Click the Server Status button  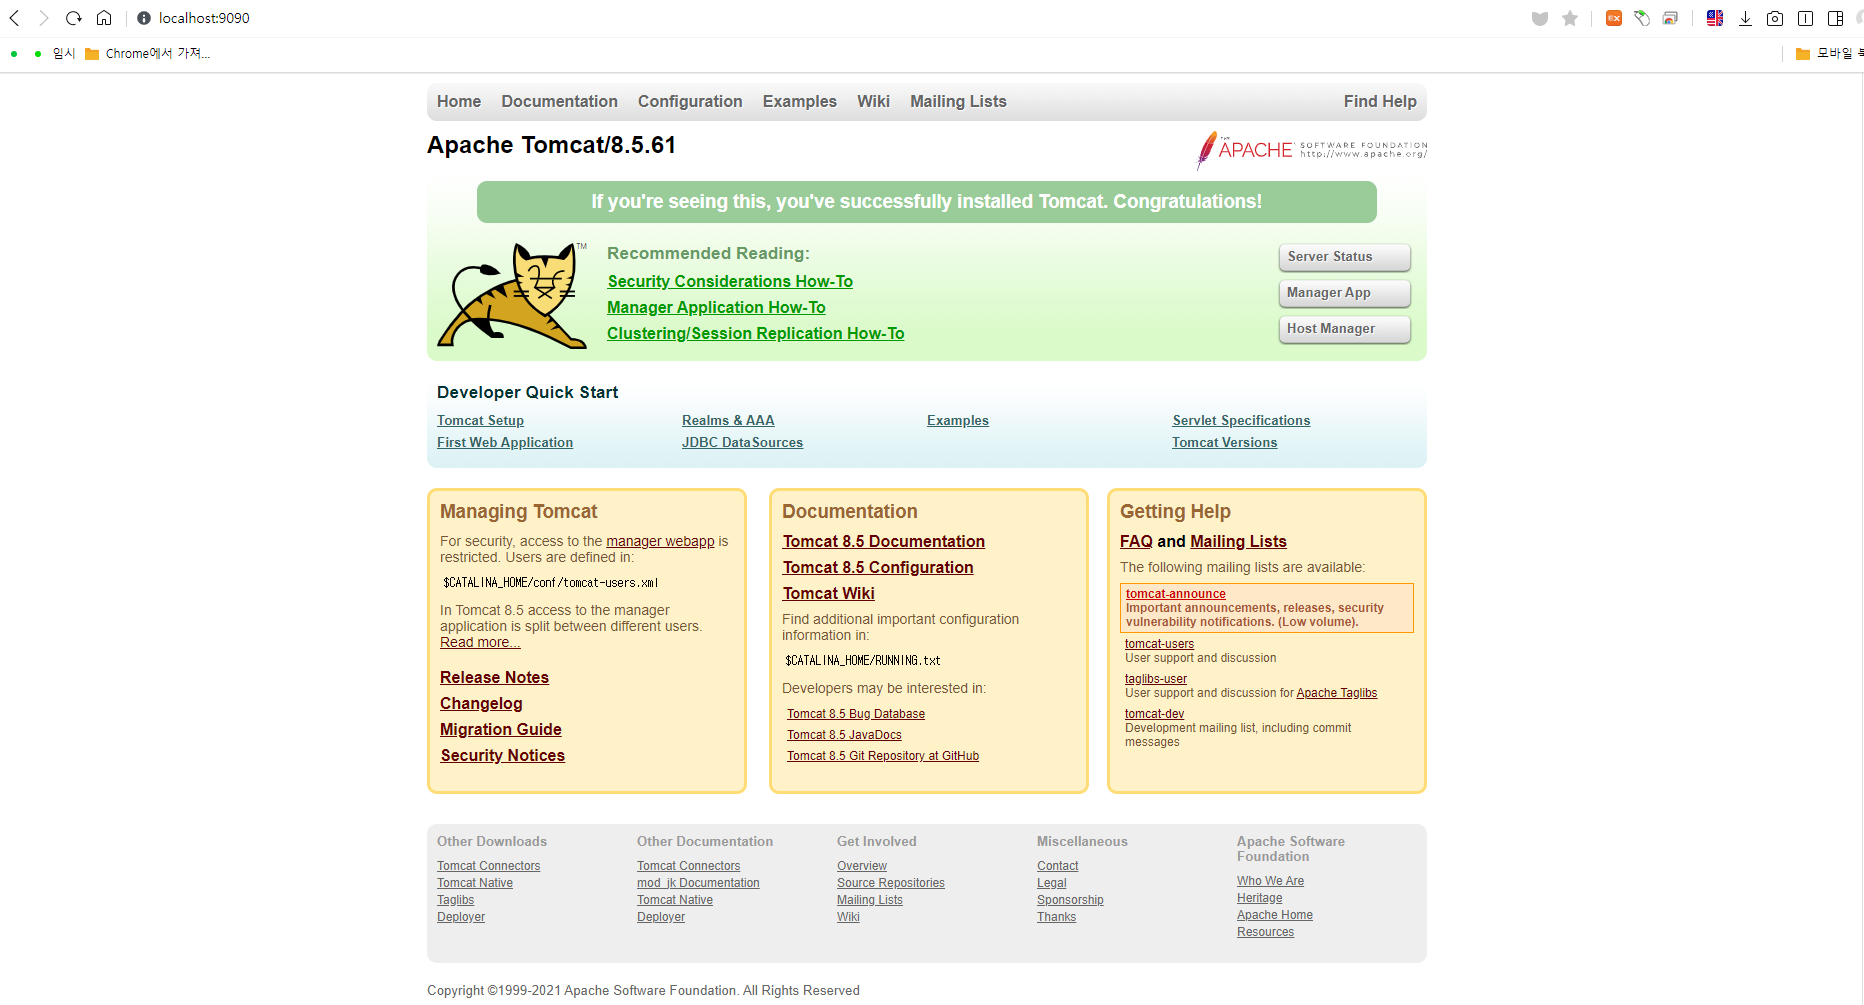click(x=1345, y=257)
